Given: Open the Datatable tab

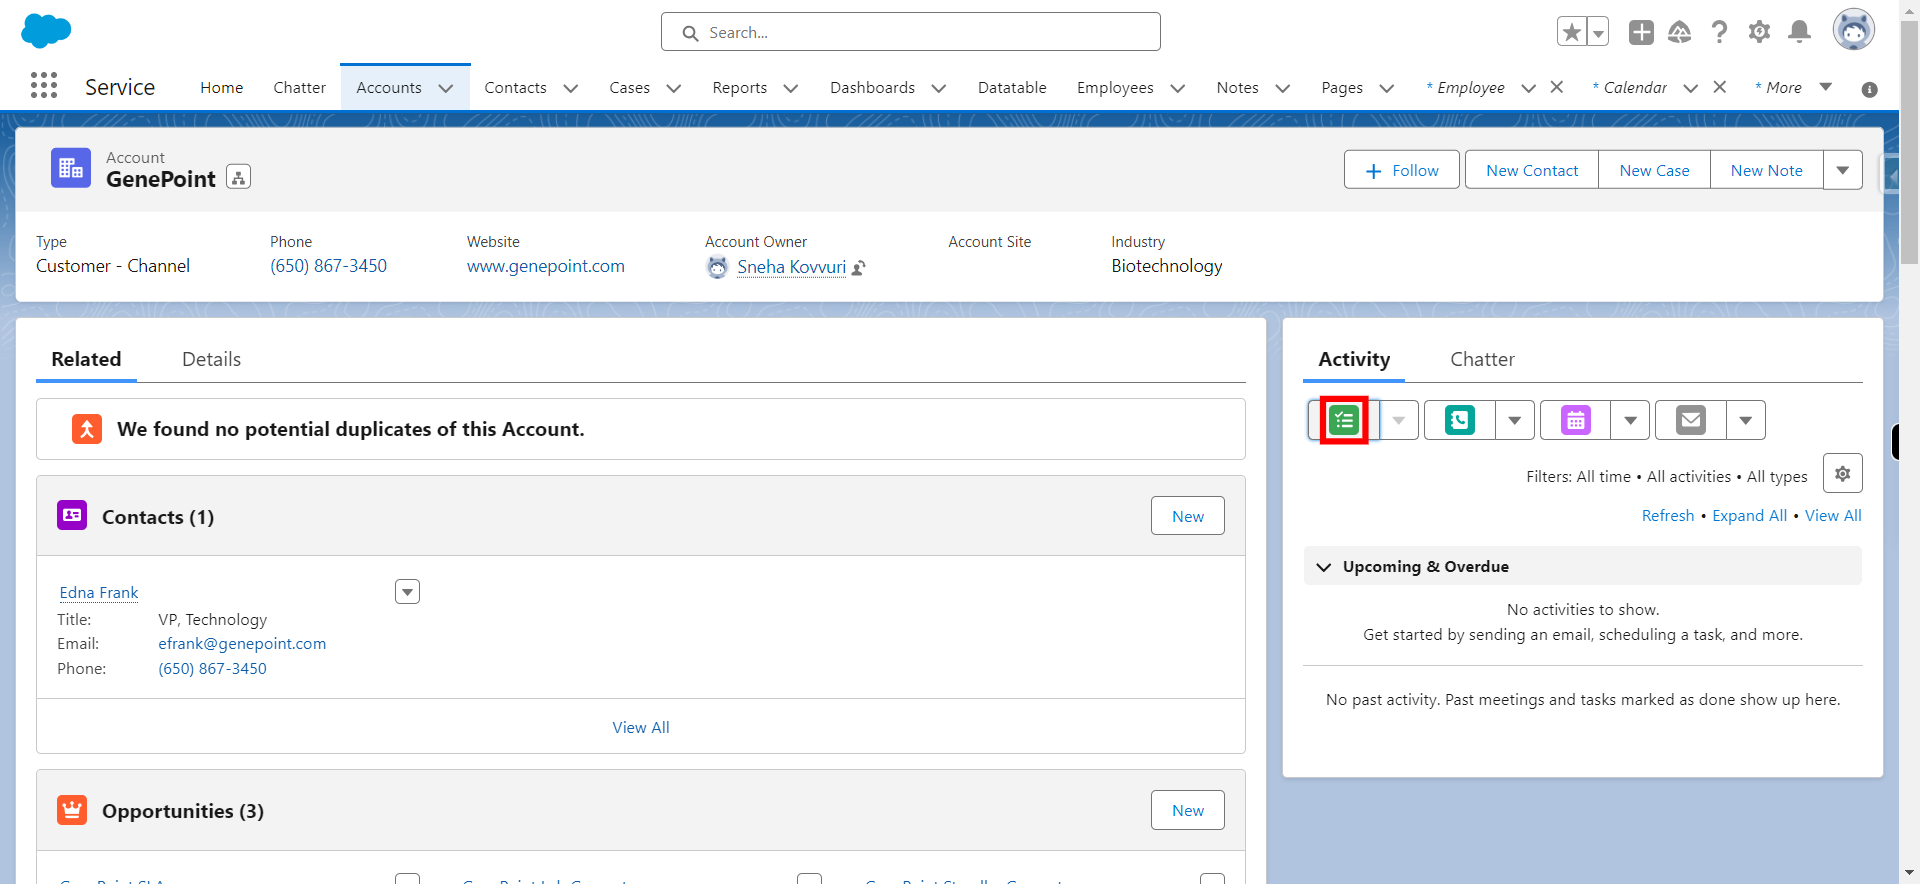Looking at the screenshot, I should [x=1012, y=88].
